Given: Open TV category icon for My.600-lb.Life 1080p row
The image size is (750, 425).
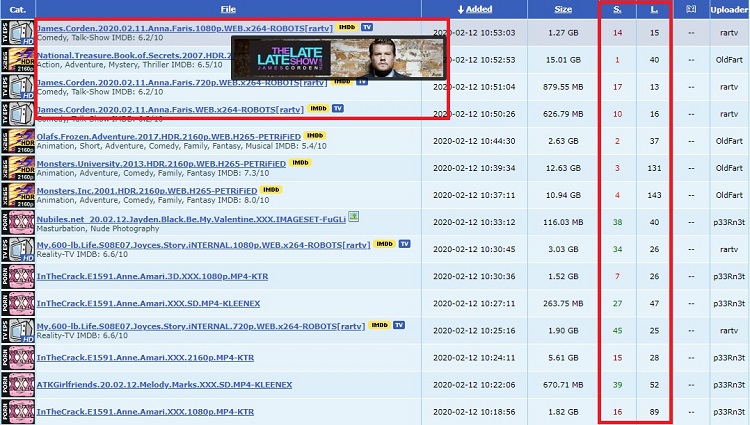Looking at the screenshot, I should [18, 249].
